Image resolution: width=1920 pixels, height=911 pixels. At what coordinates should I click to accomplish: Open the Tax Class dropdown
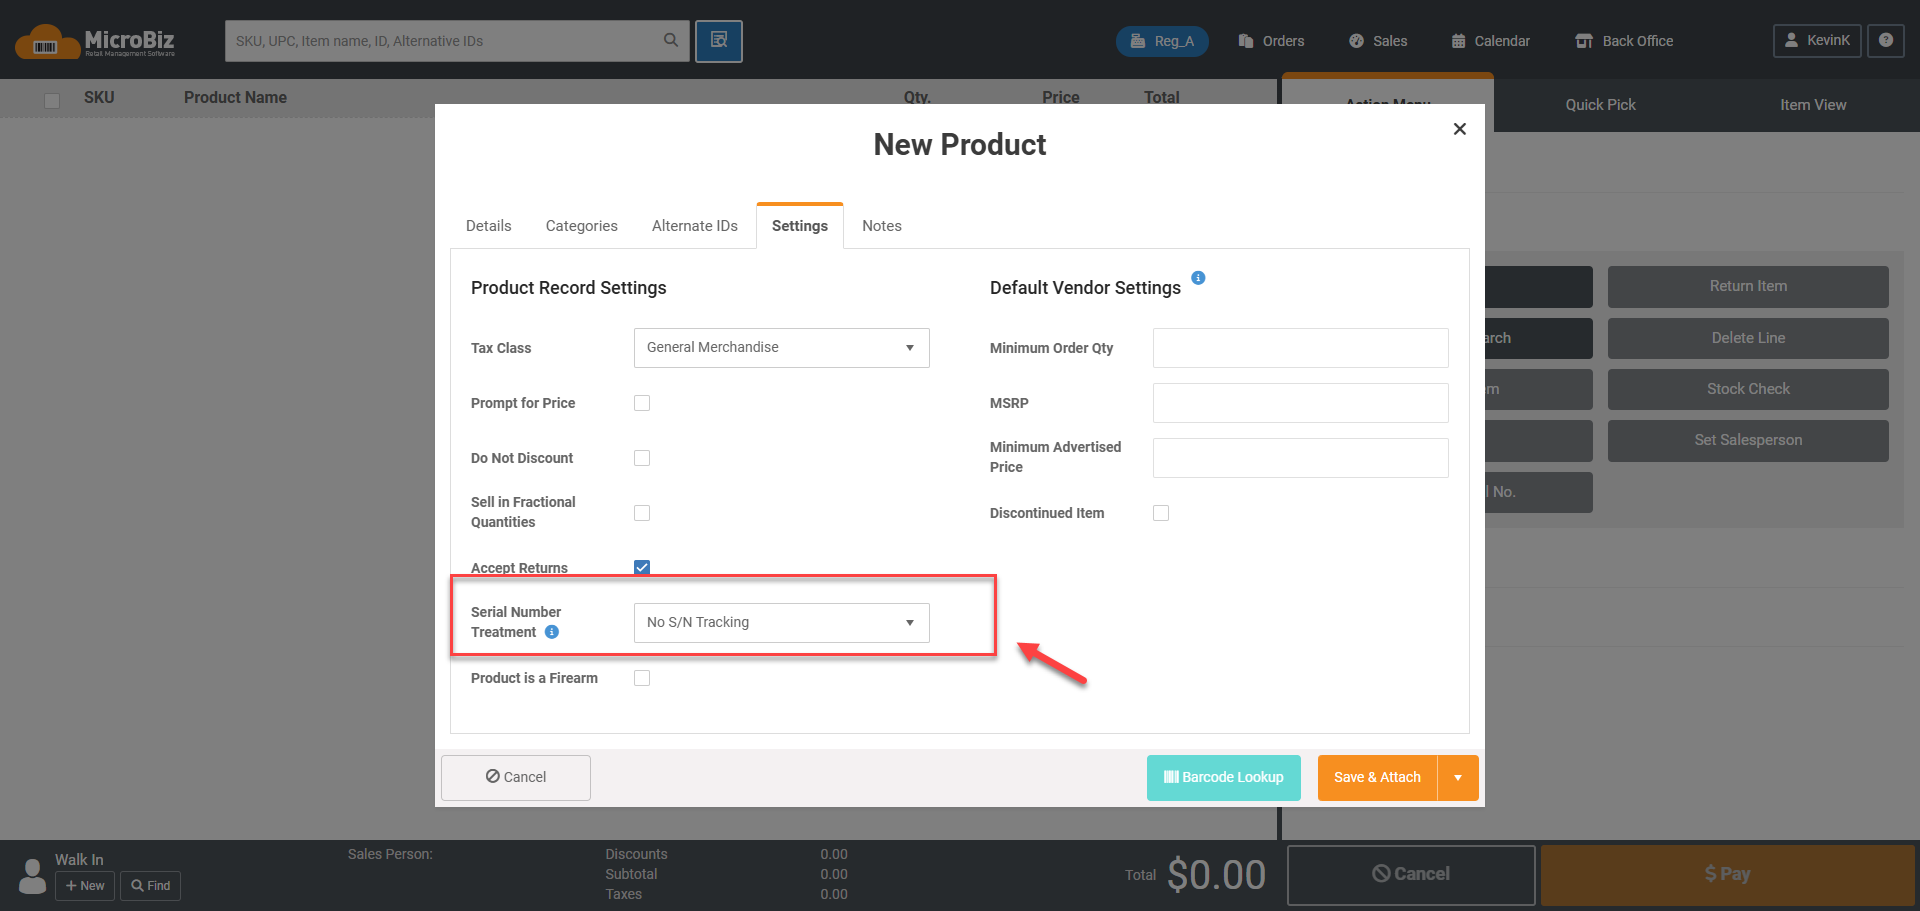tap(782, 348)
